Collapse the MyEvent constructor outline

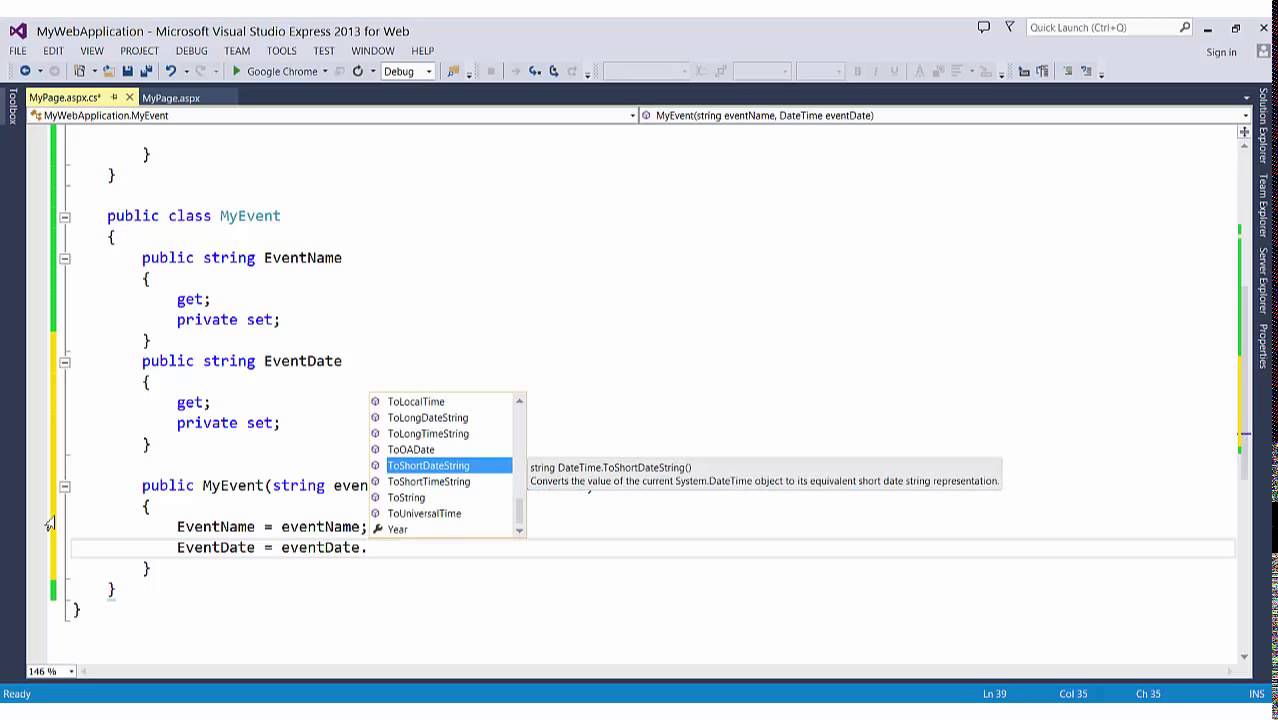(65, 486)
